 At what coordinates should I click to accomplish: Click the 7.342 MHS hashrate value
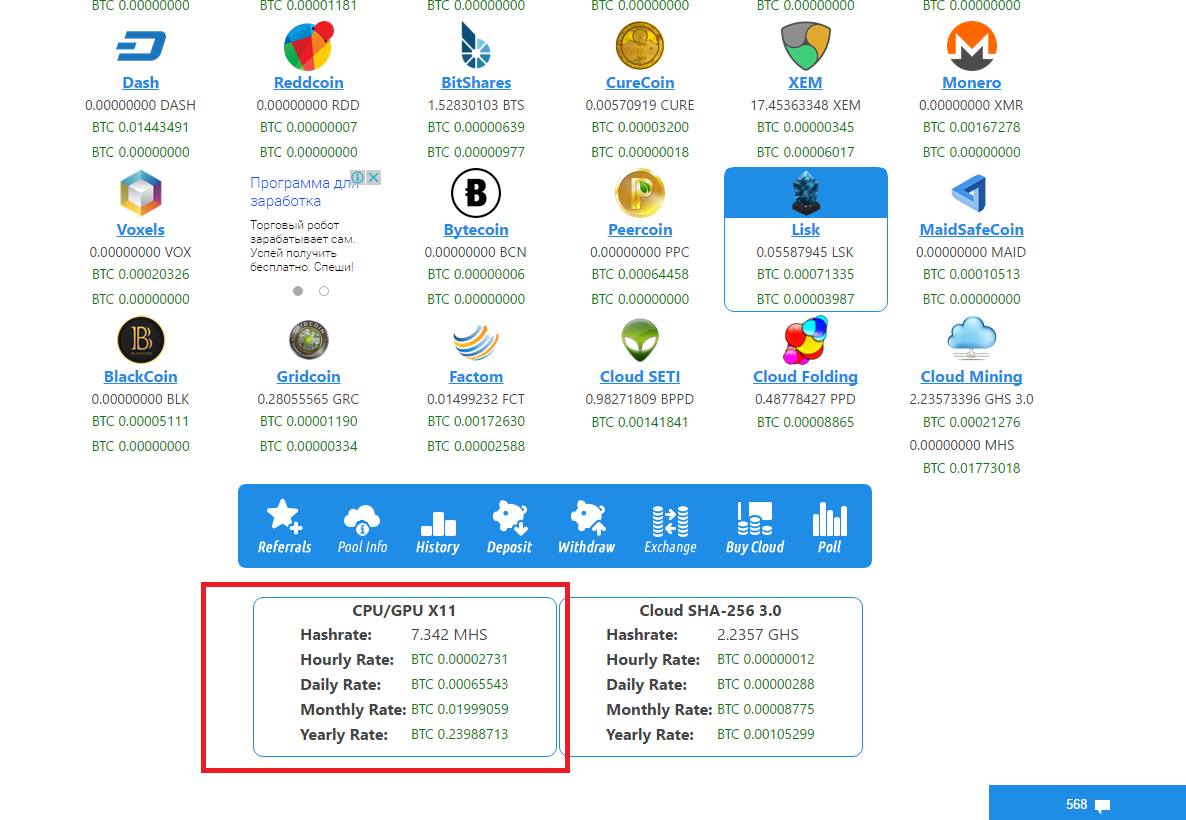click(449, 635)
